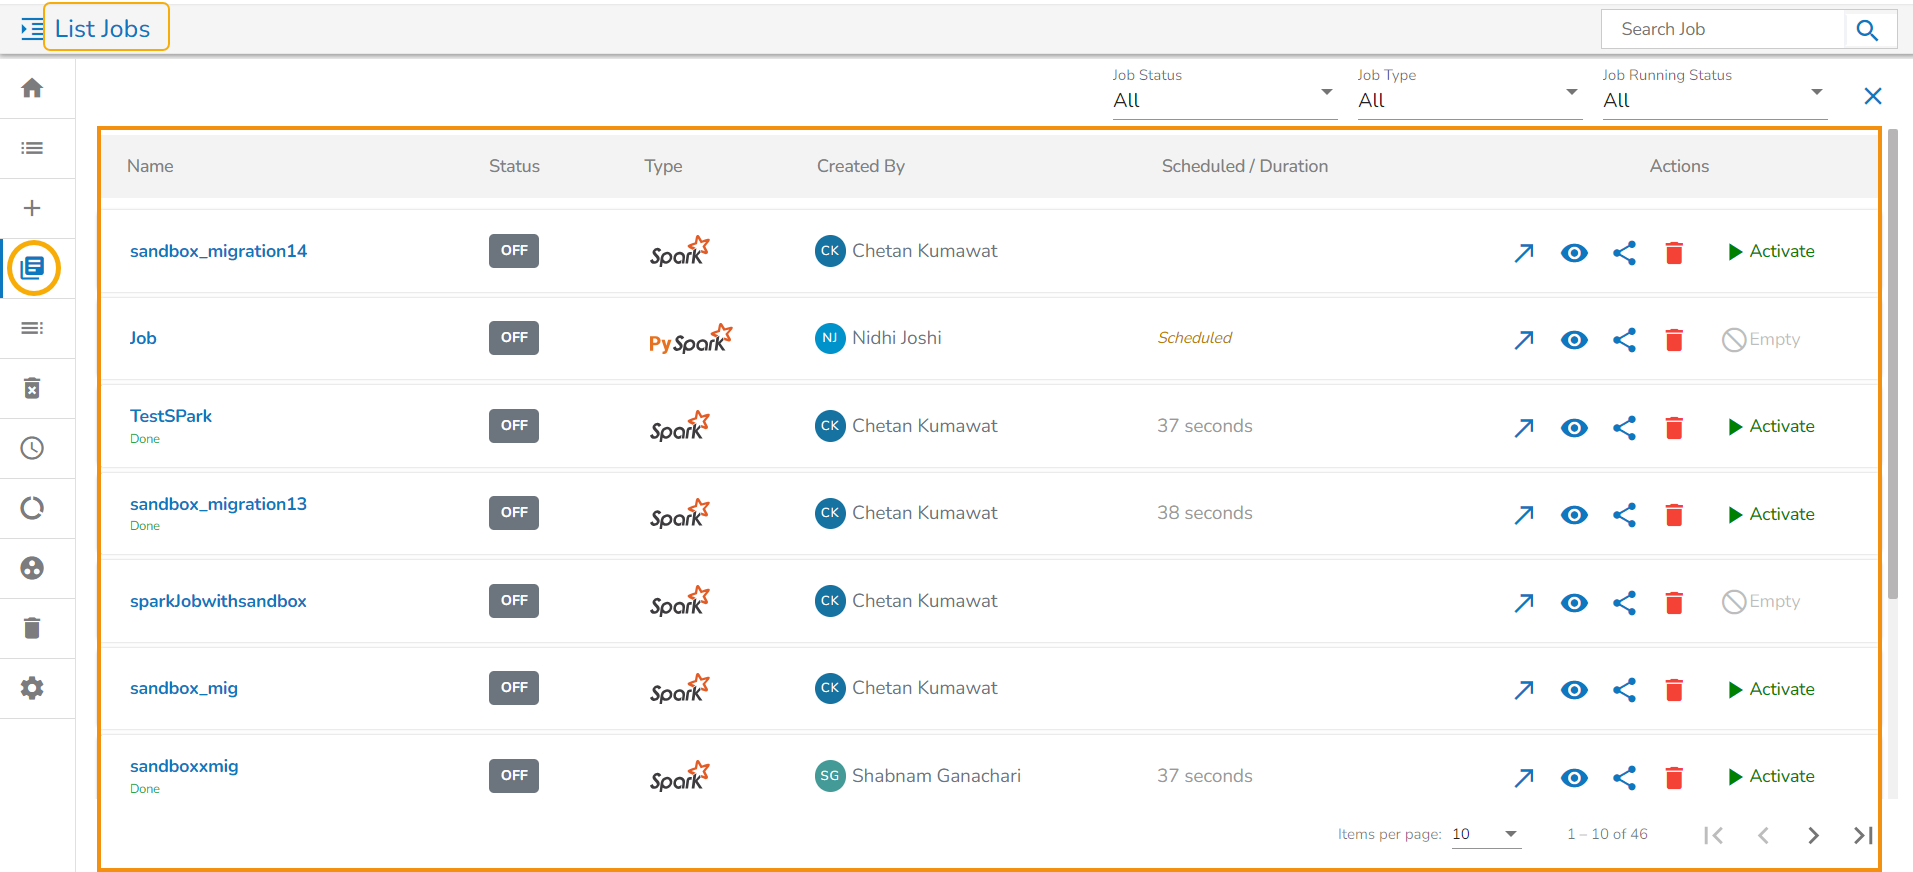1913x872 pixels.
Task: Open the List Jobs sidebar icon
Action: point(33,268)
